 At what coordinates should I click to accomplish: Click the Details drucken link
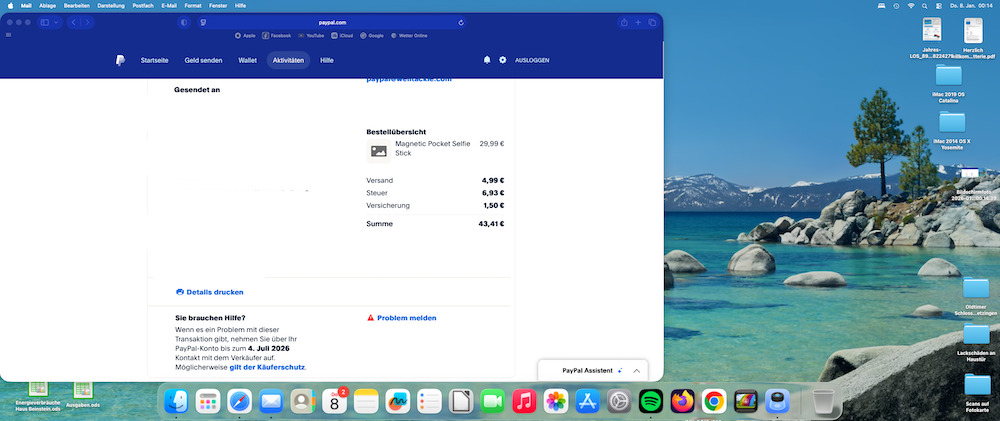pyautogui.click(x=214, y=292)
